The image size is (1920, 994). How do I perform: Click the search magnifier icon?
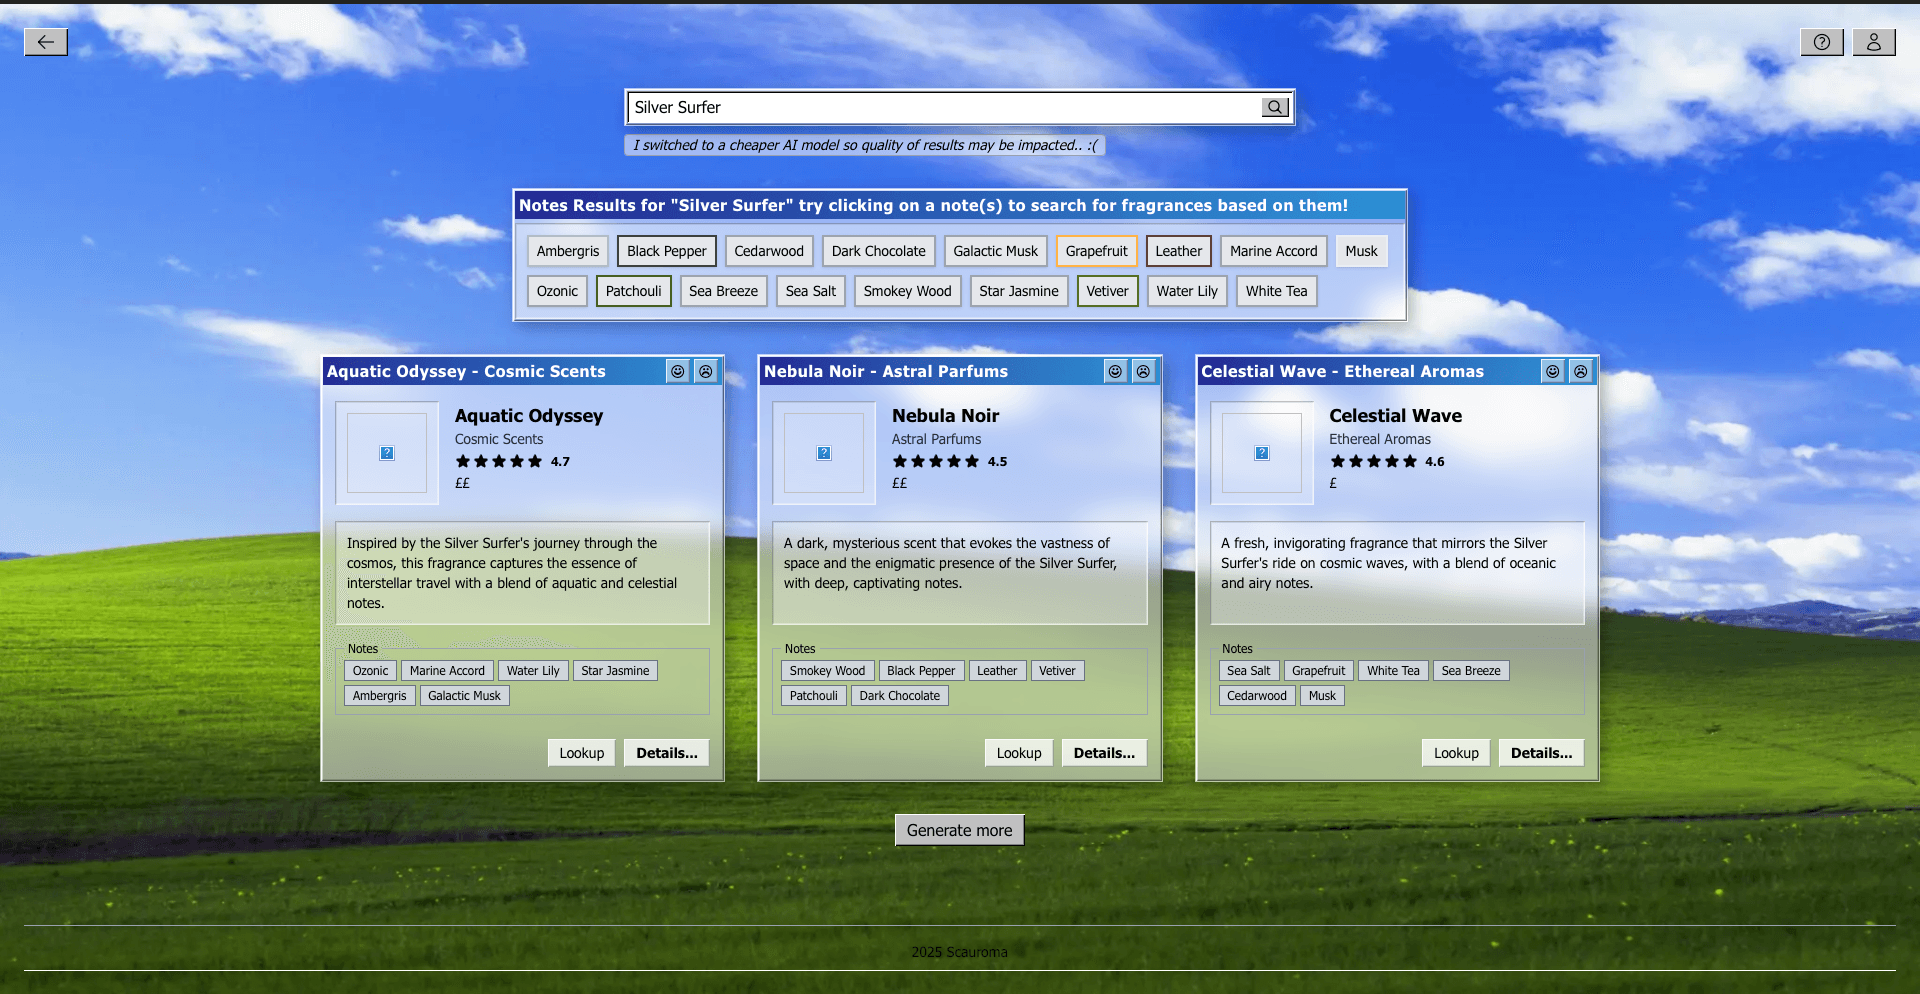coord(1274,107)
